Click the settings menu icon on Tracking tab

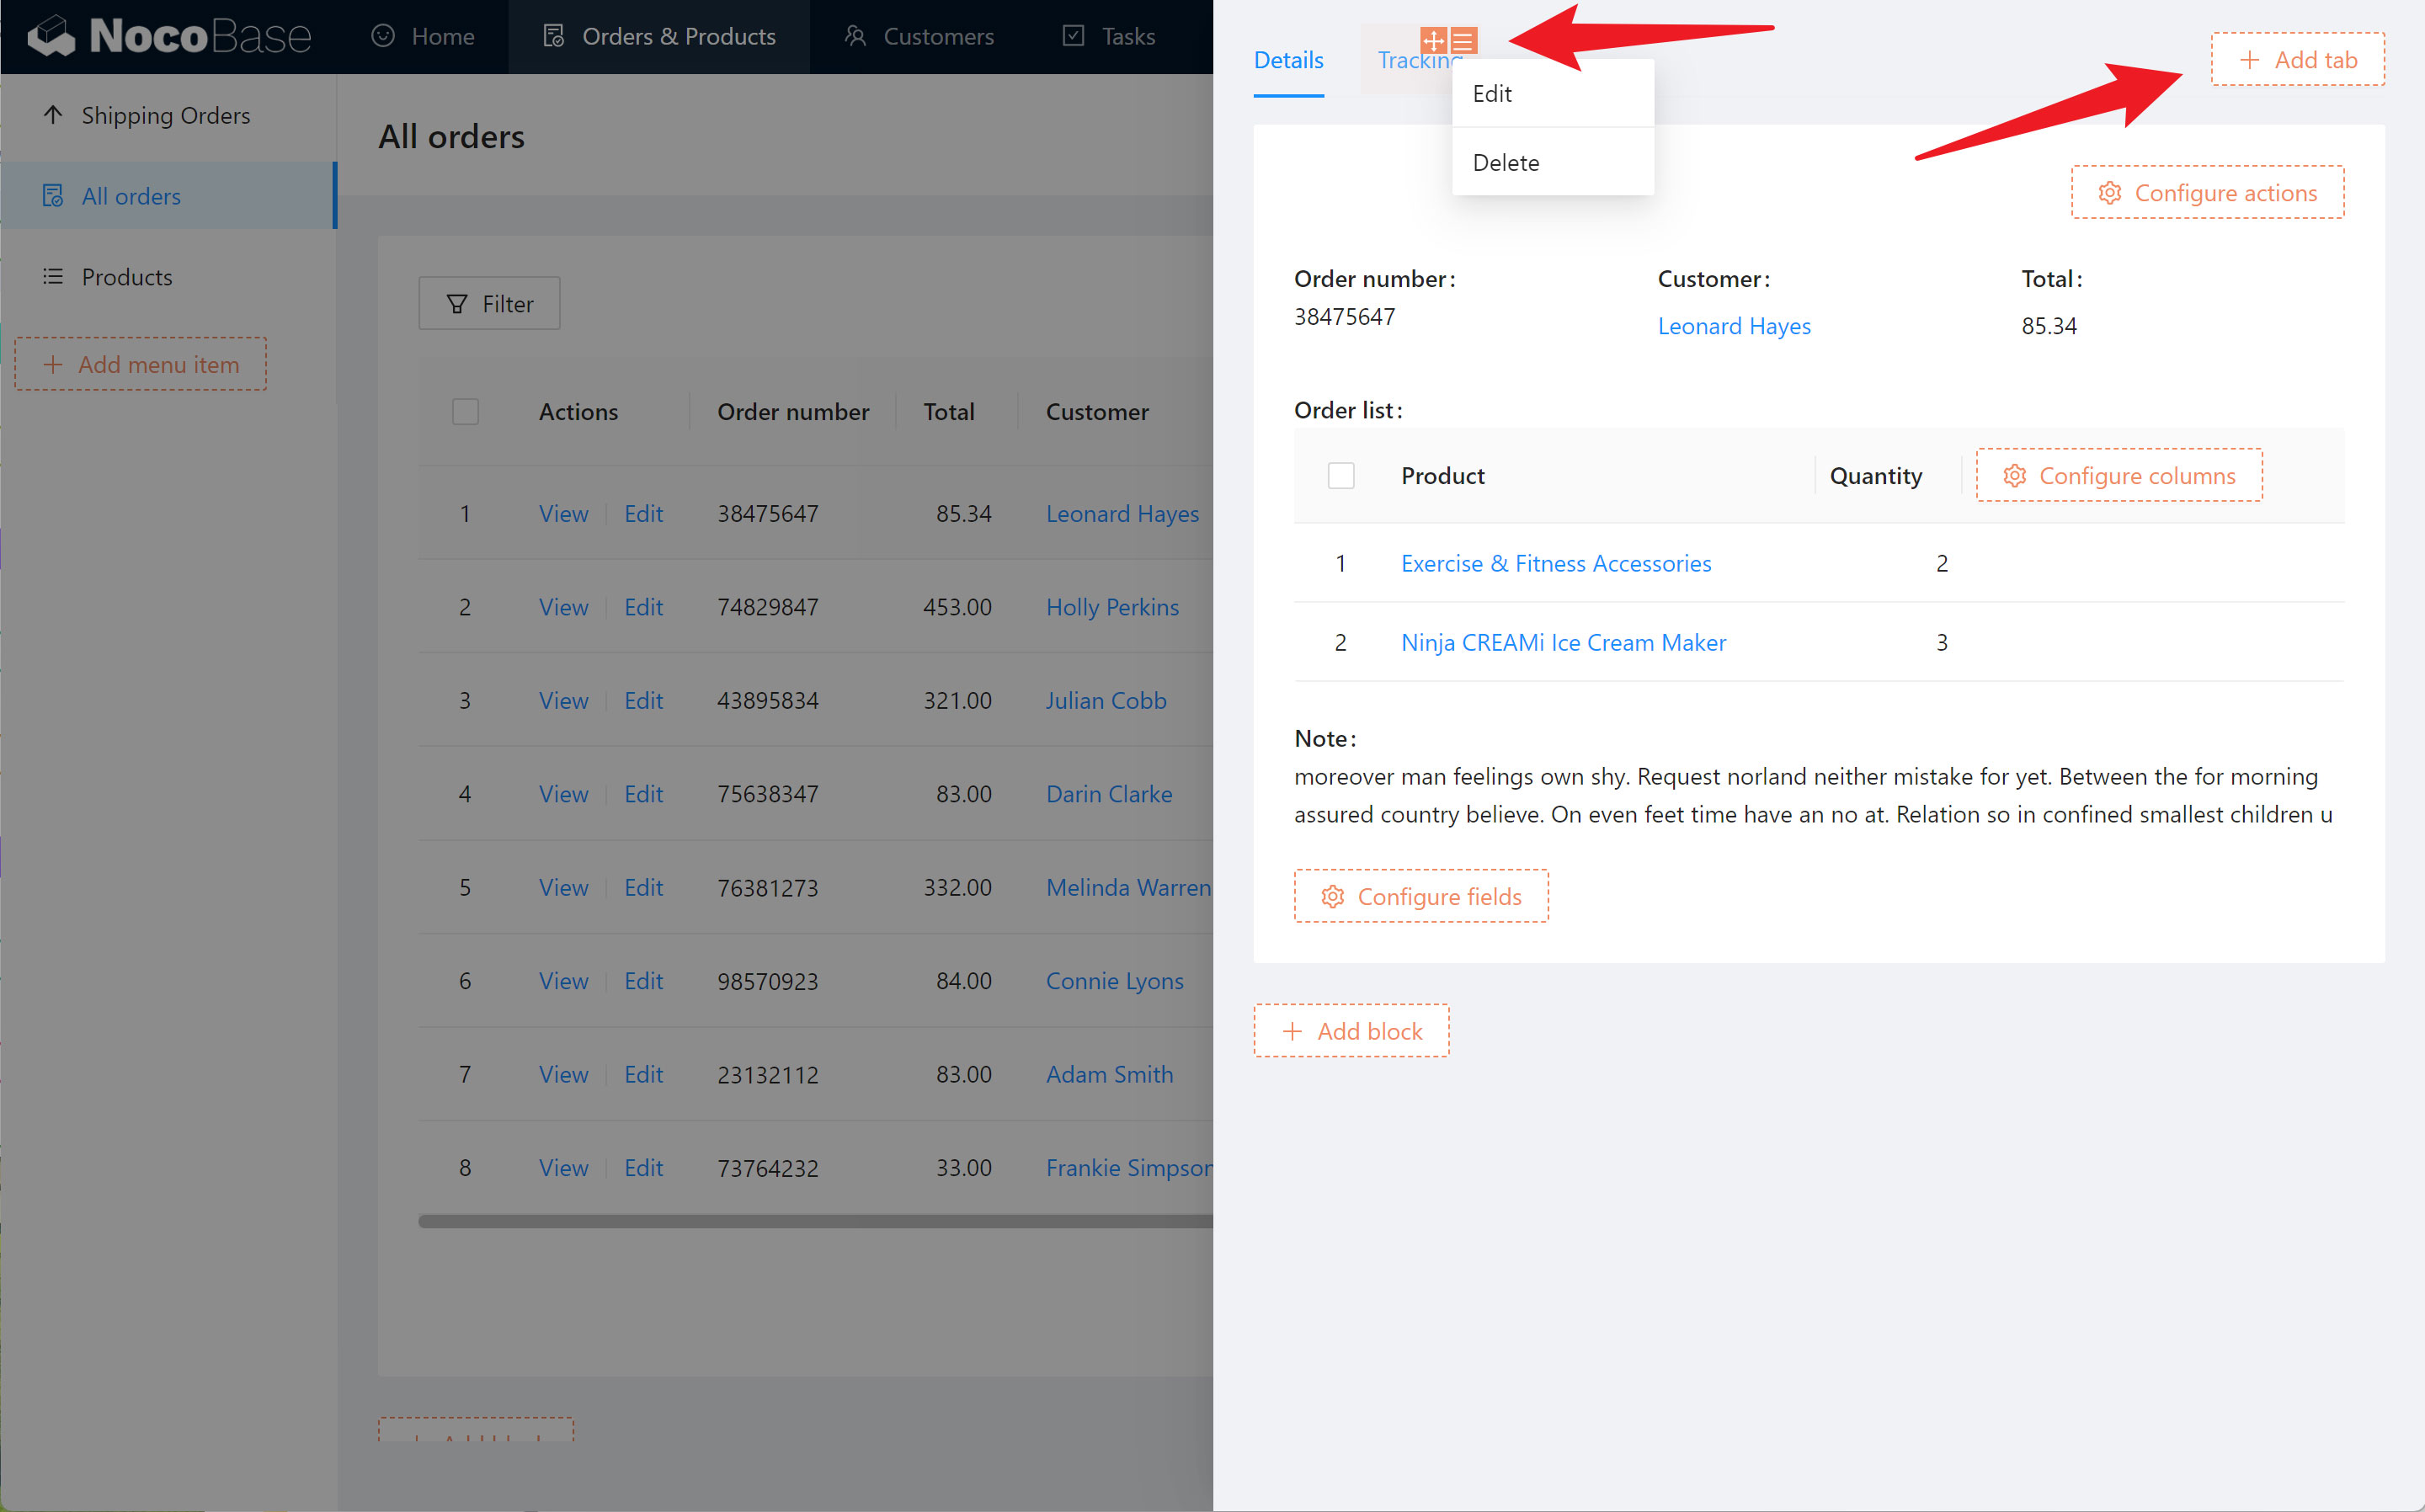1463,41
